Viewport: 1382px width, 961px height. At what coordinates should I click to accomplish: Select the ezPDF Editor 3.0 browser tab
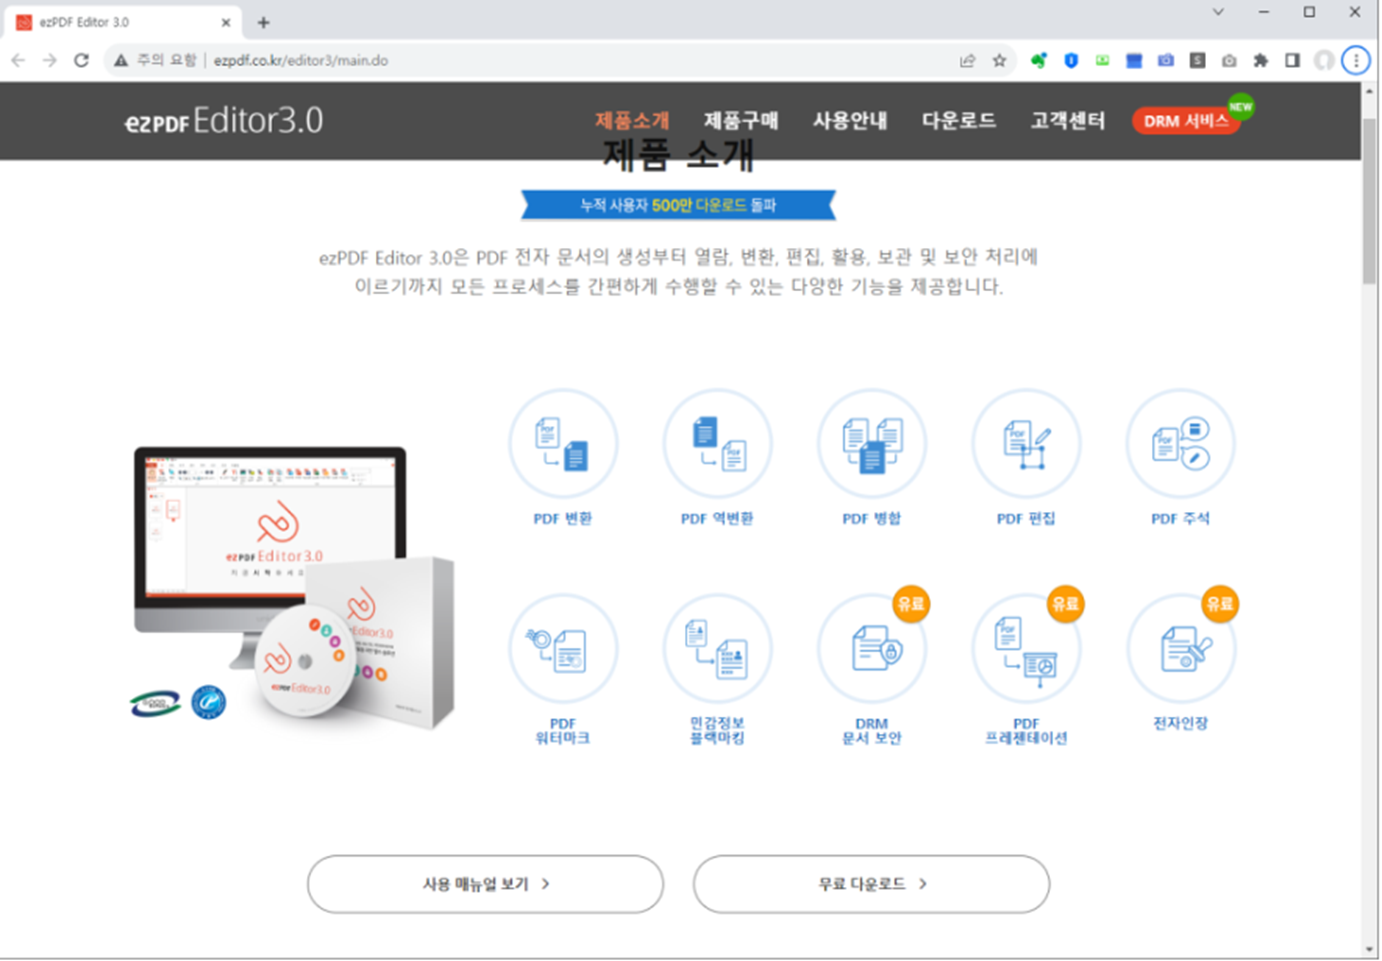(123, 22)
